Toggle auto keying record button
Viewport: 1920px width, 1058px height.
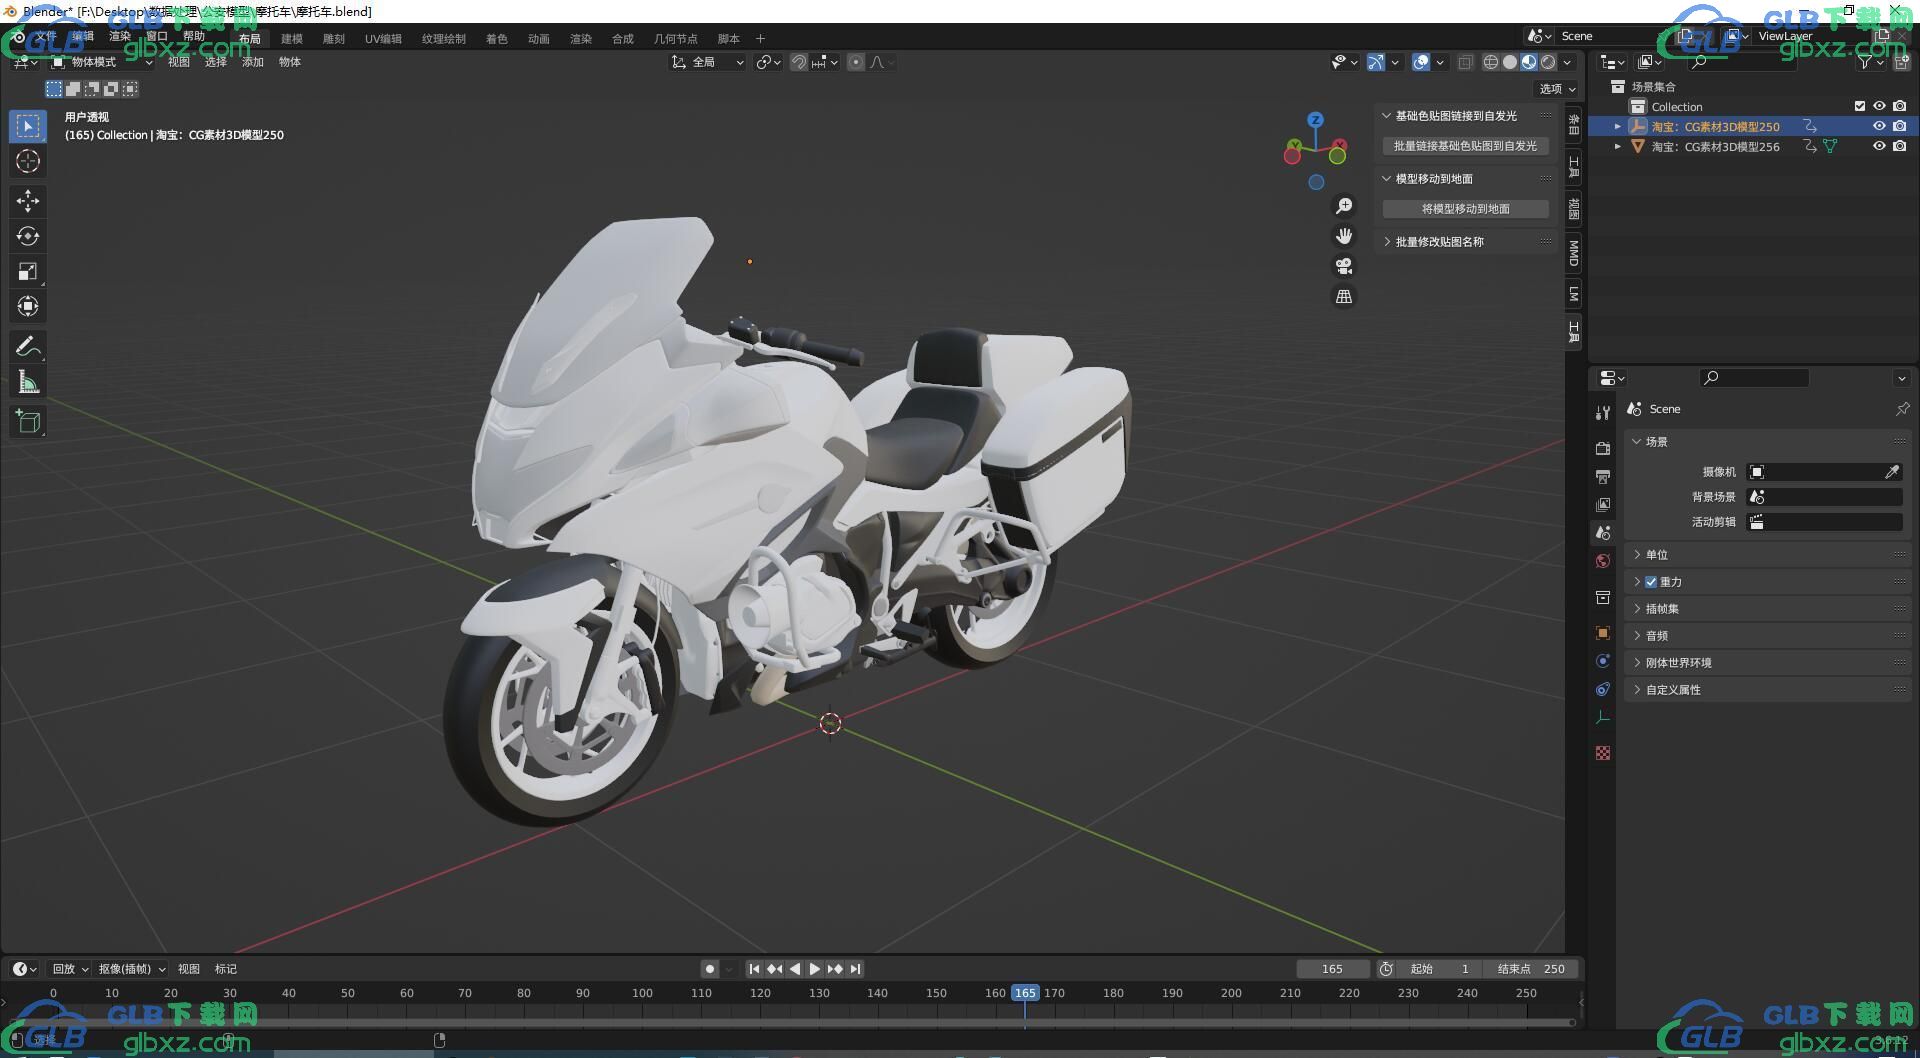[709, 969]
